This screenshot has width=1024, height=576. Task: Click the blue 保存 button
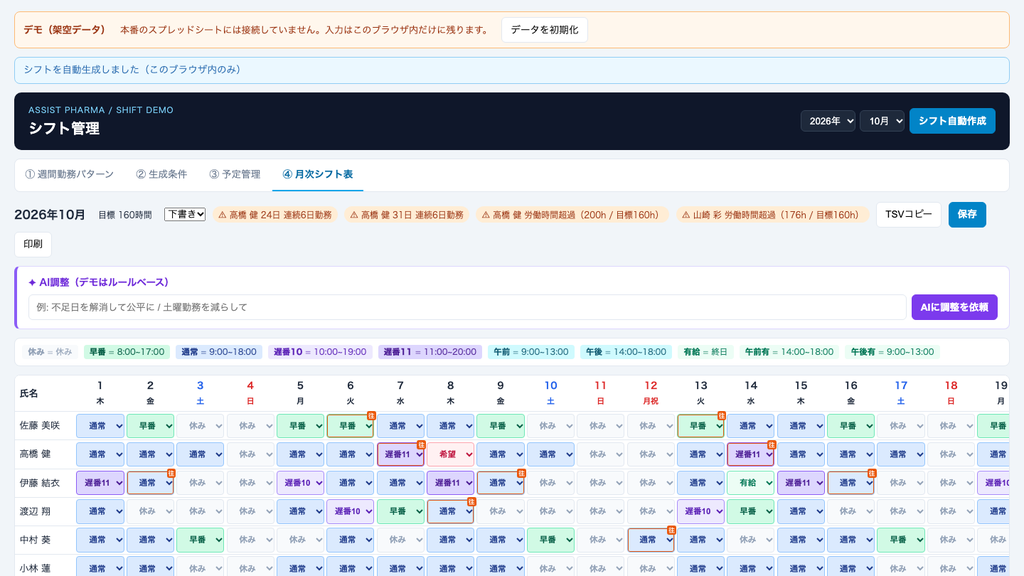(967, 215)
